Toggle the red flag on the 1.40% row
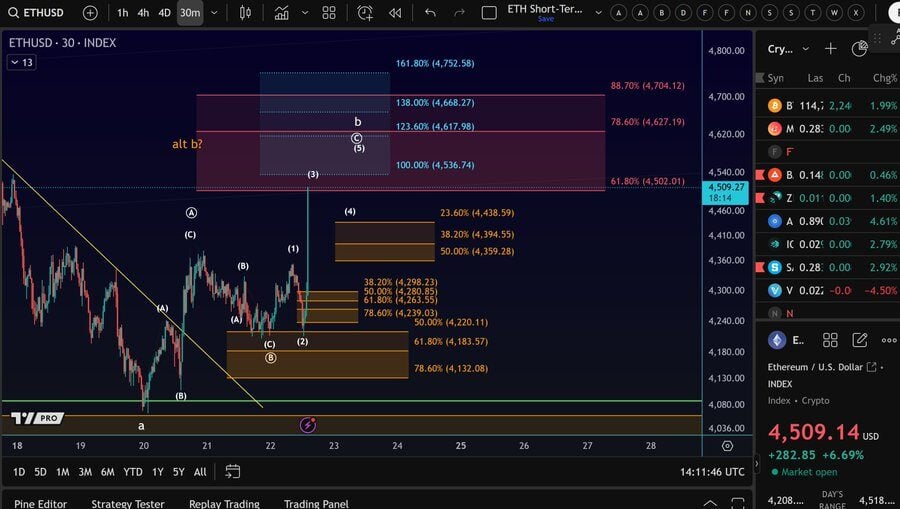Image resolution: width=900 pixels, height=509 pixels. tap(760, 198)
